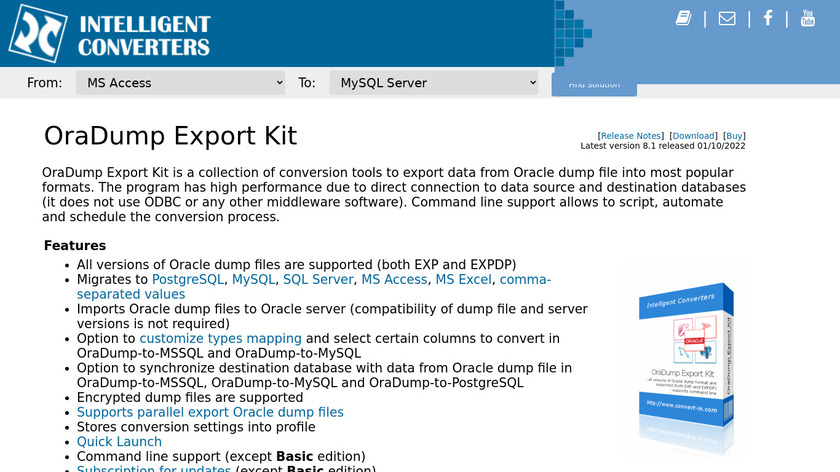
Task: Open the MS Access link in Features
Action: 394,280
